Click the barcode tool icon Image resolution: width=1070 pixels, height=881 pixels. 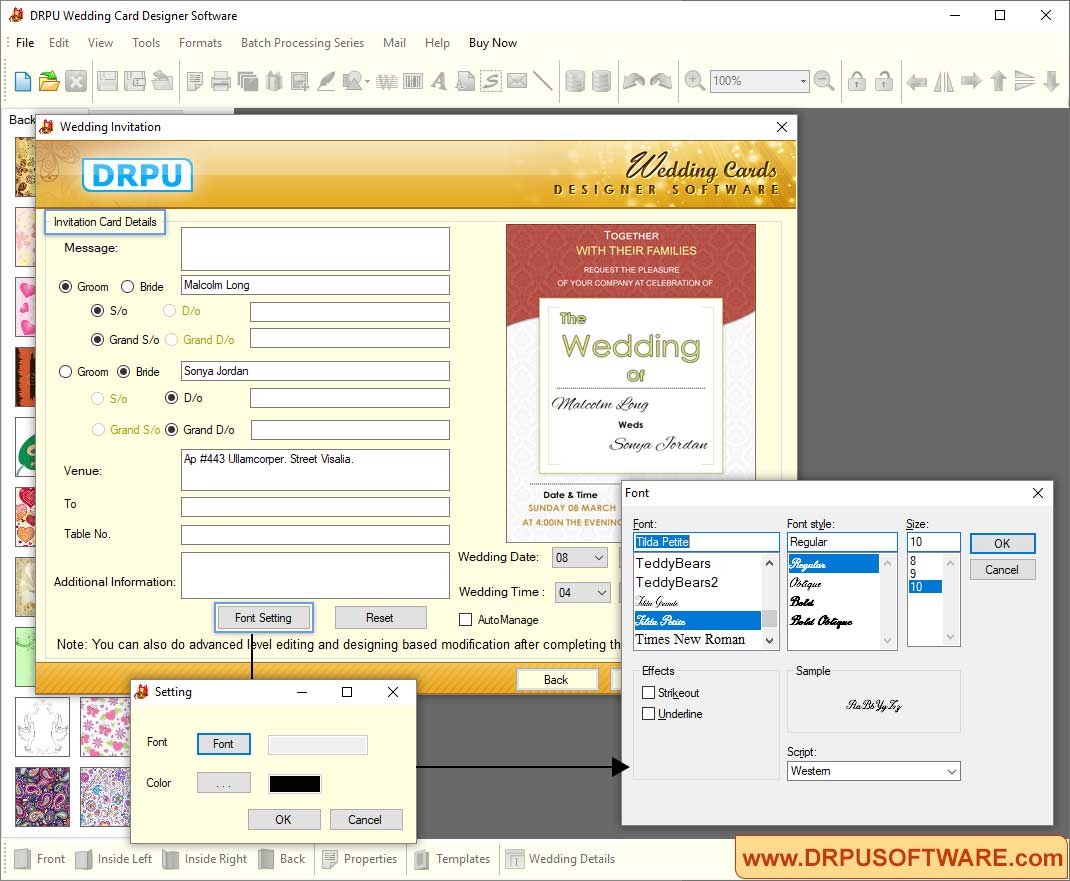click(x=413, y=81)
